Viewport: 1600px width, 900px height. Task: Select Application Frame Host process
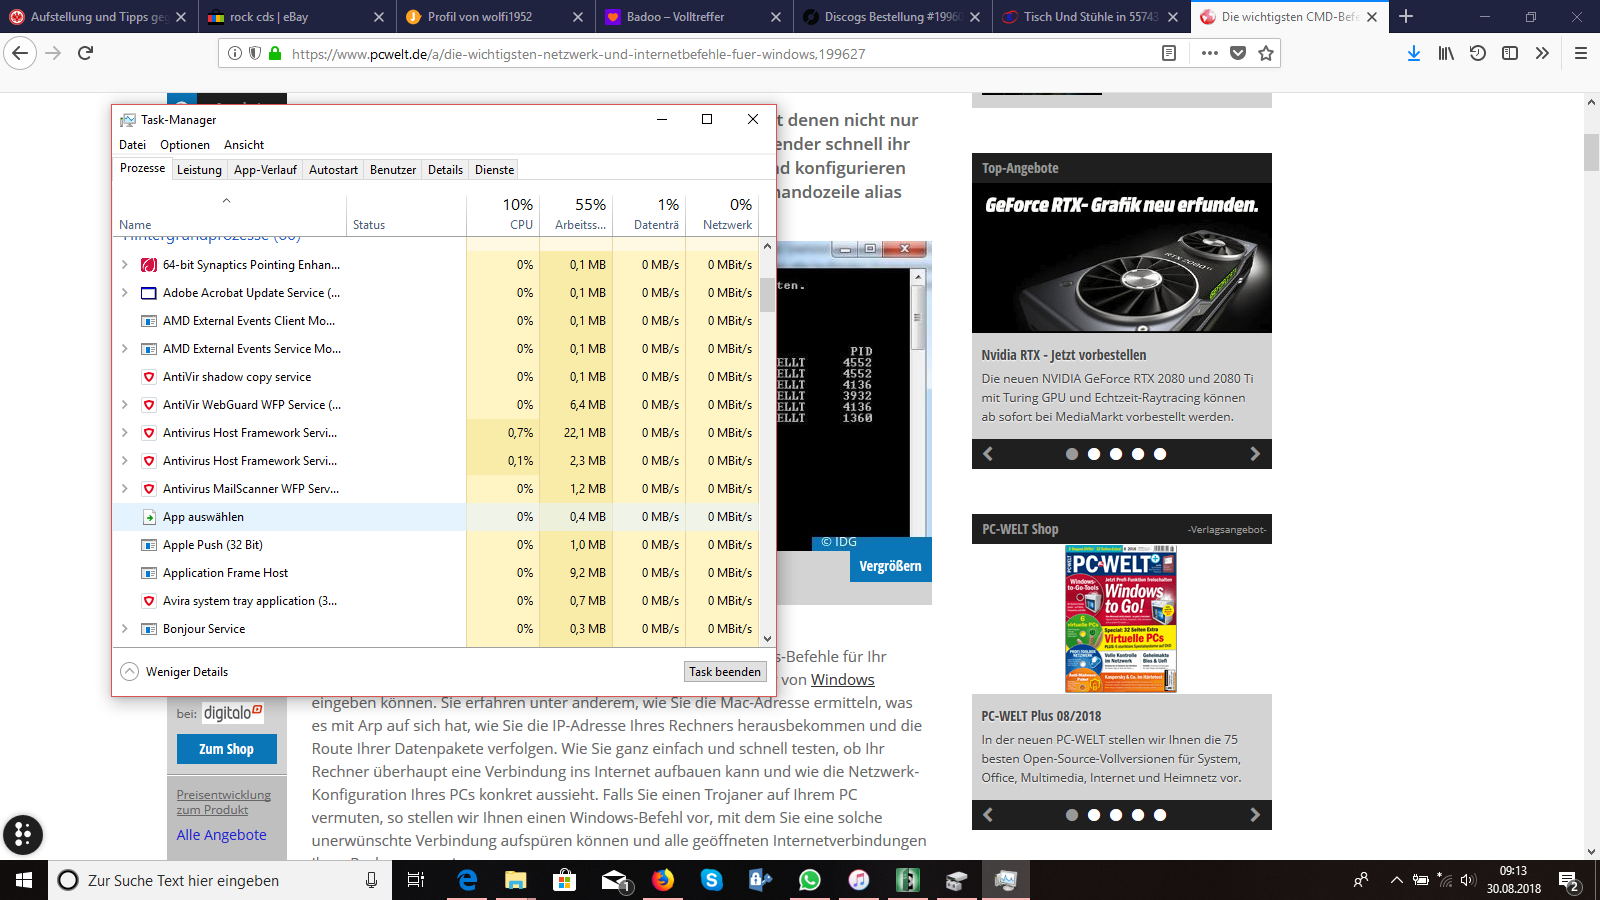pyautogui.click(x=436, y=573)
